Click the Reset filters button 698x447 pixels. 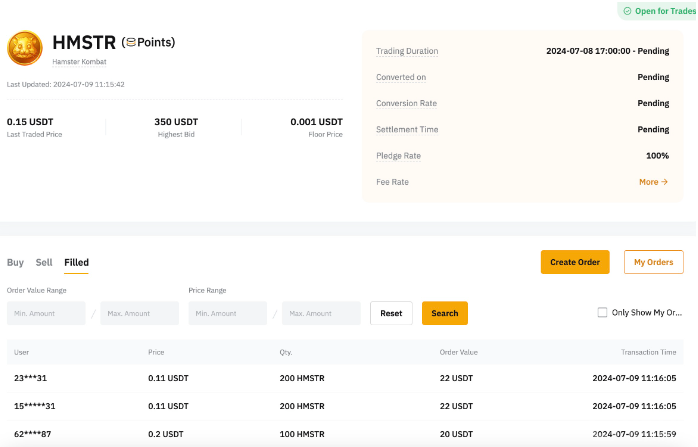391,313
